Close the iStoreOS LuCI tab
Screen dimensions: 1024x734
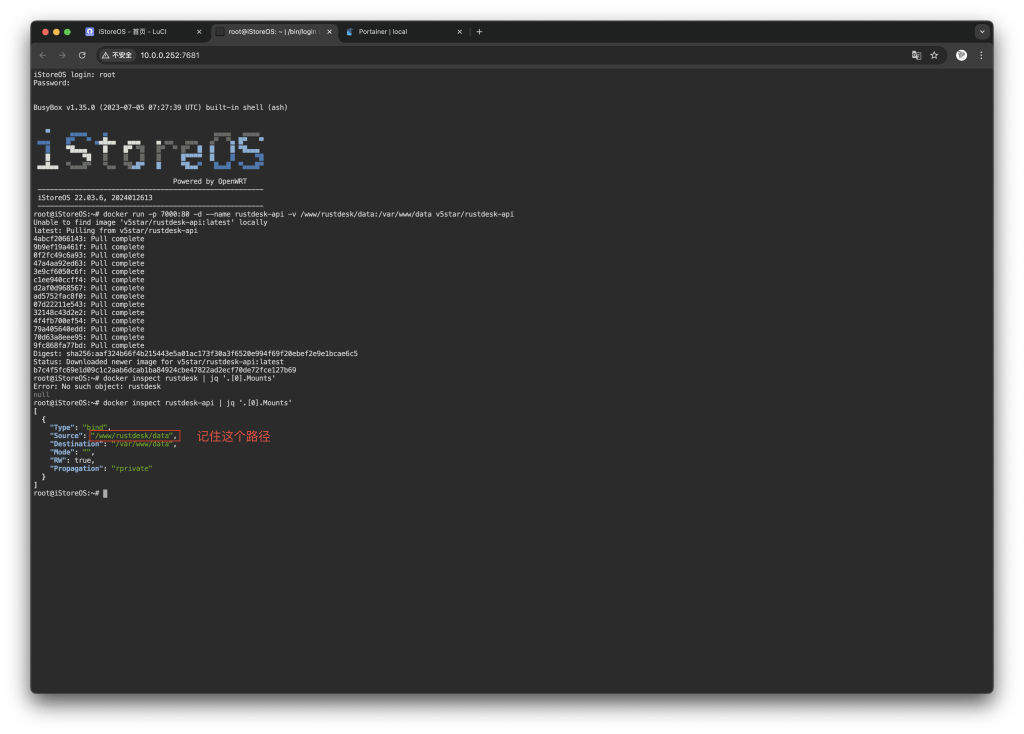199,32
